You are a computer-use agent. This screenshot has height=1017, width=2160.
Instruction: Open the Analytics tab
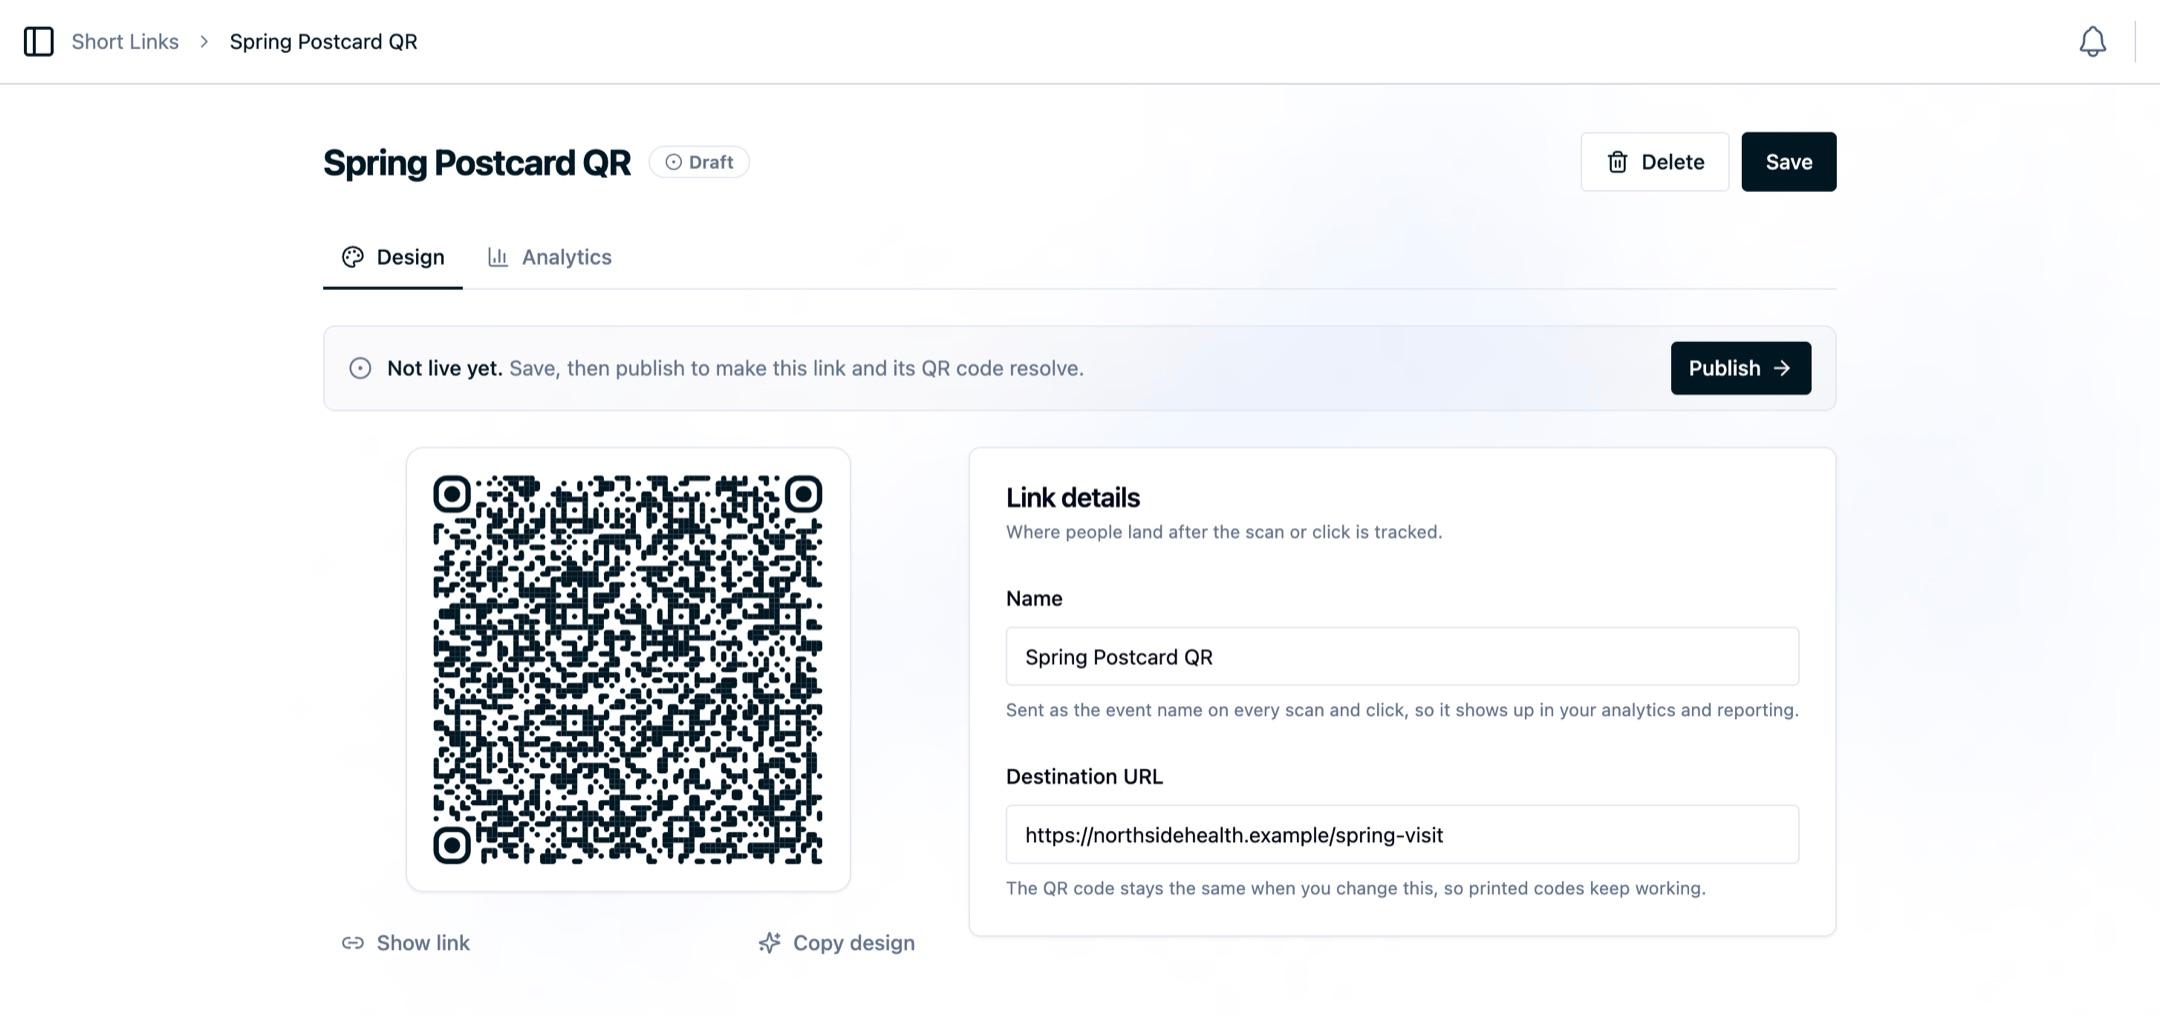(x=549, y=257)
